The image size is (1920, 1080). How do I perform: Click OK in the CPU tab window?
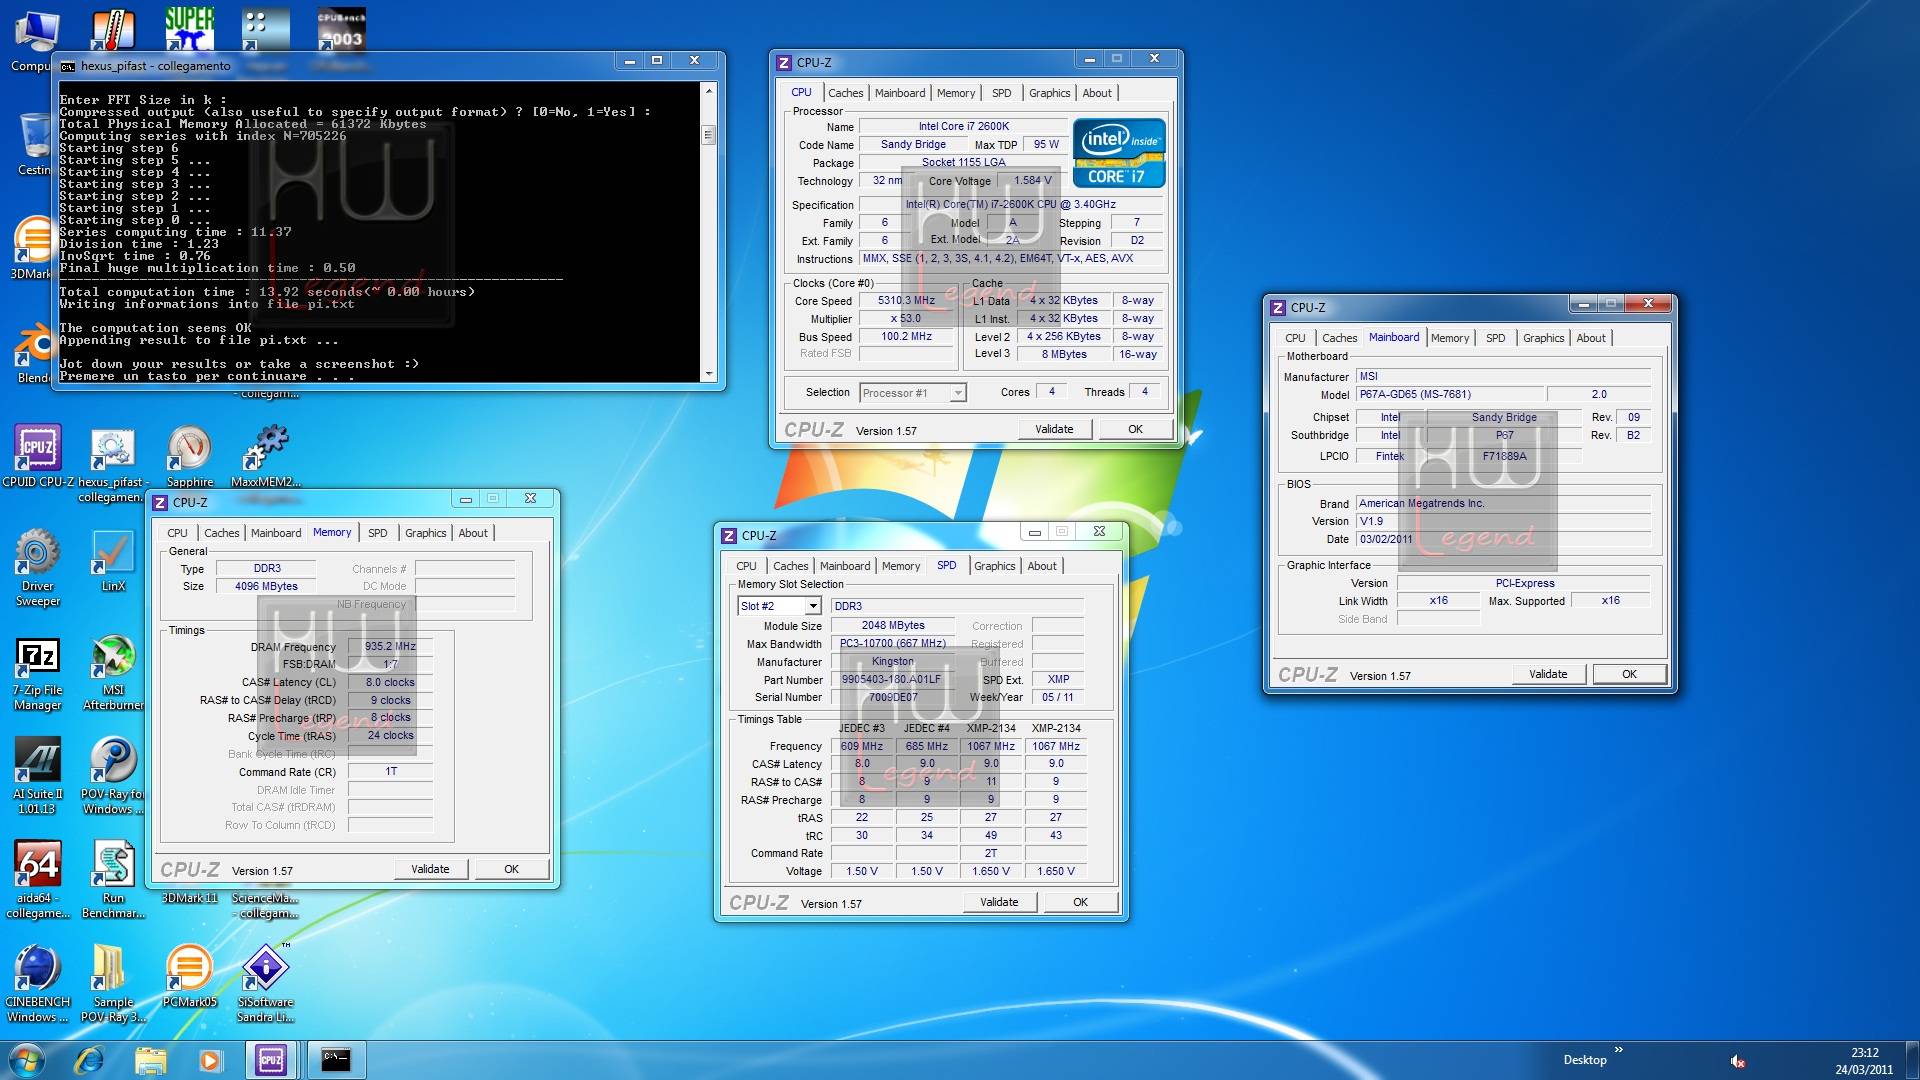1135,429
